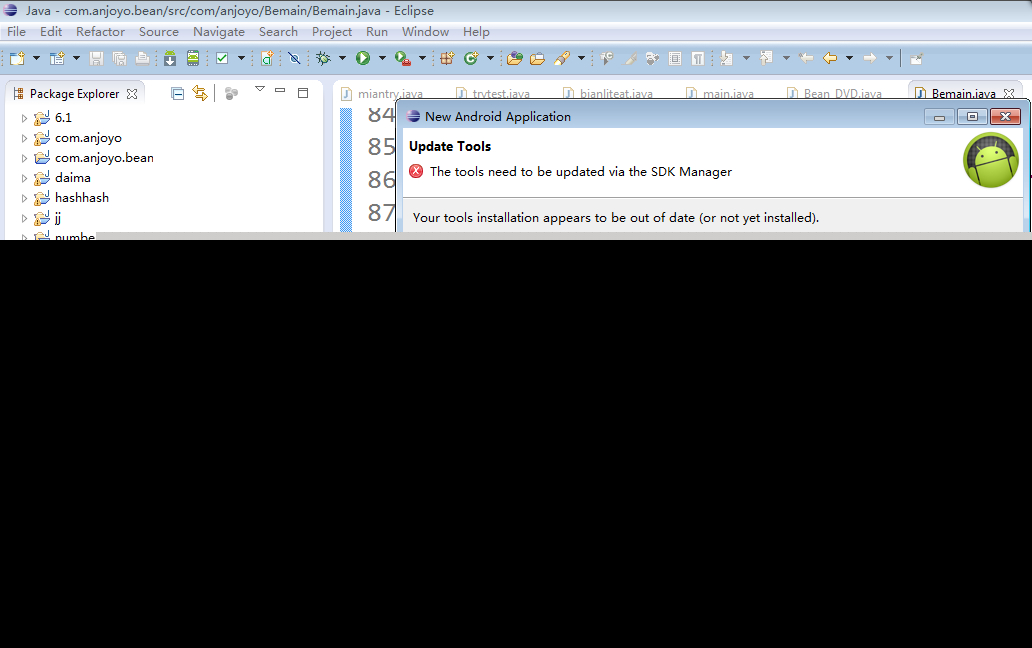Screen dimensions: 1032x648
Task: Open the Back history dropdown arrow
Action: coord(850,59)
